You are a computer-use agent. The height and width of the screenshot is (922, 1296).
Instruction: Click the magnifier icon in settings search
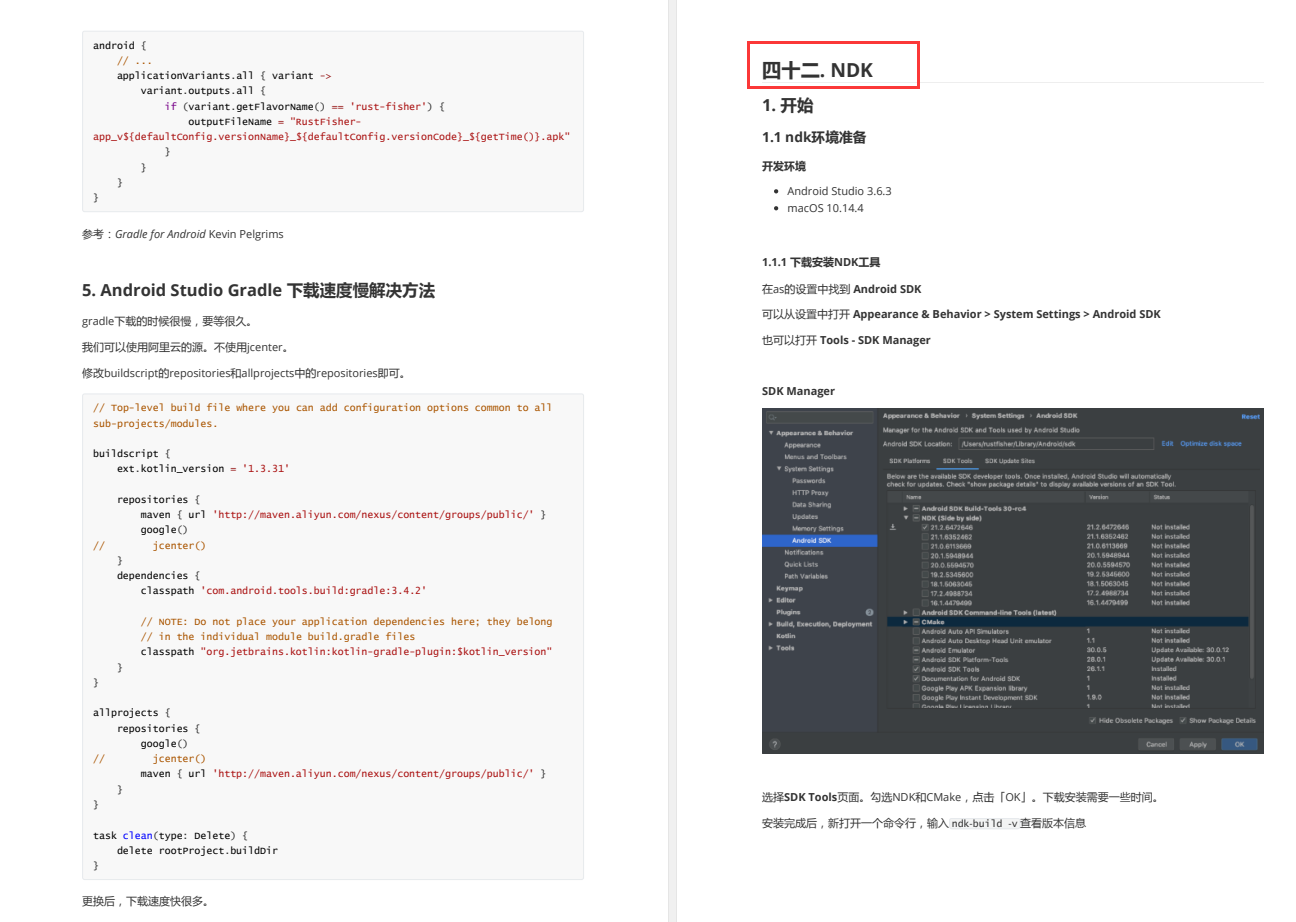point(773,418)
